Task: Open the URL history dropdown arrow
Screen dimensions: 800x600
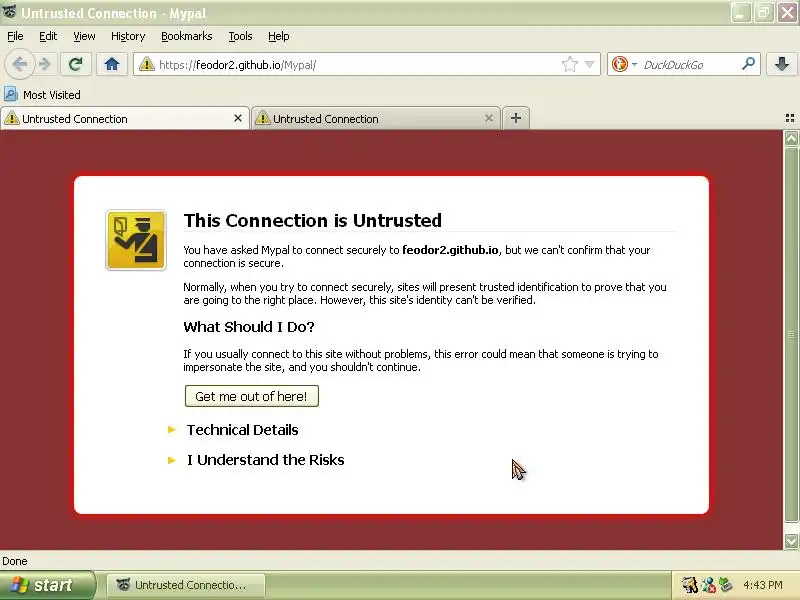Action: click(x=590, y=65)
